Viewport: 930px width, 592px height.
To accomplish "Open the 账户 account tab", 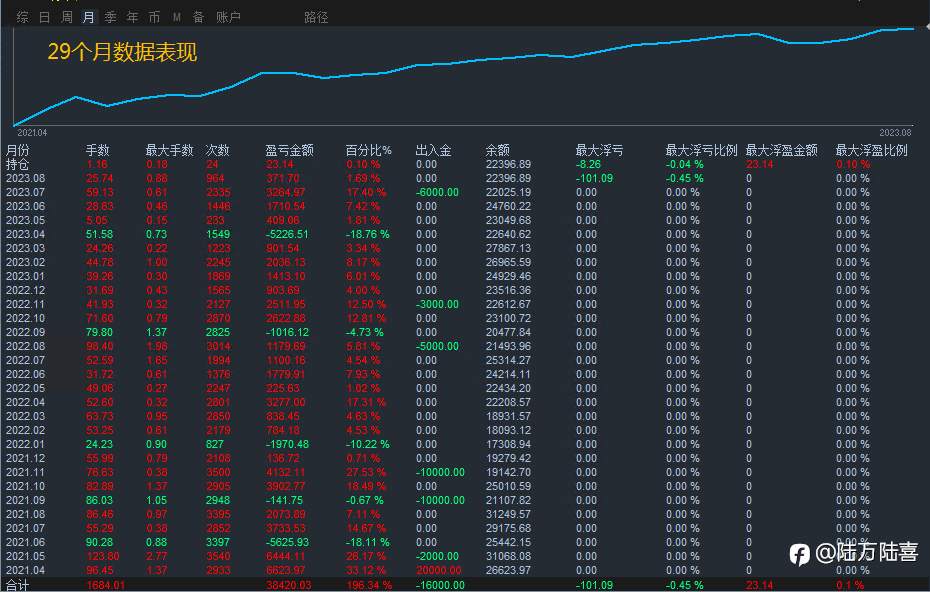I will (228, 17).
